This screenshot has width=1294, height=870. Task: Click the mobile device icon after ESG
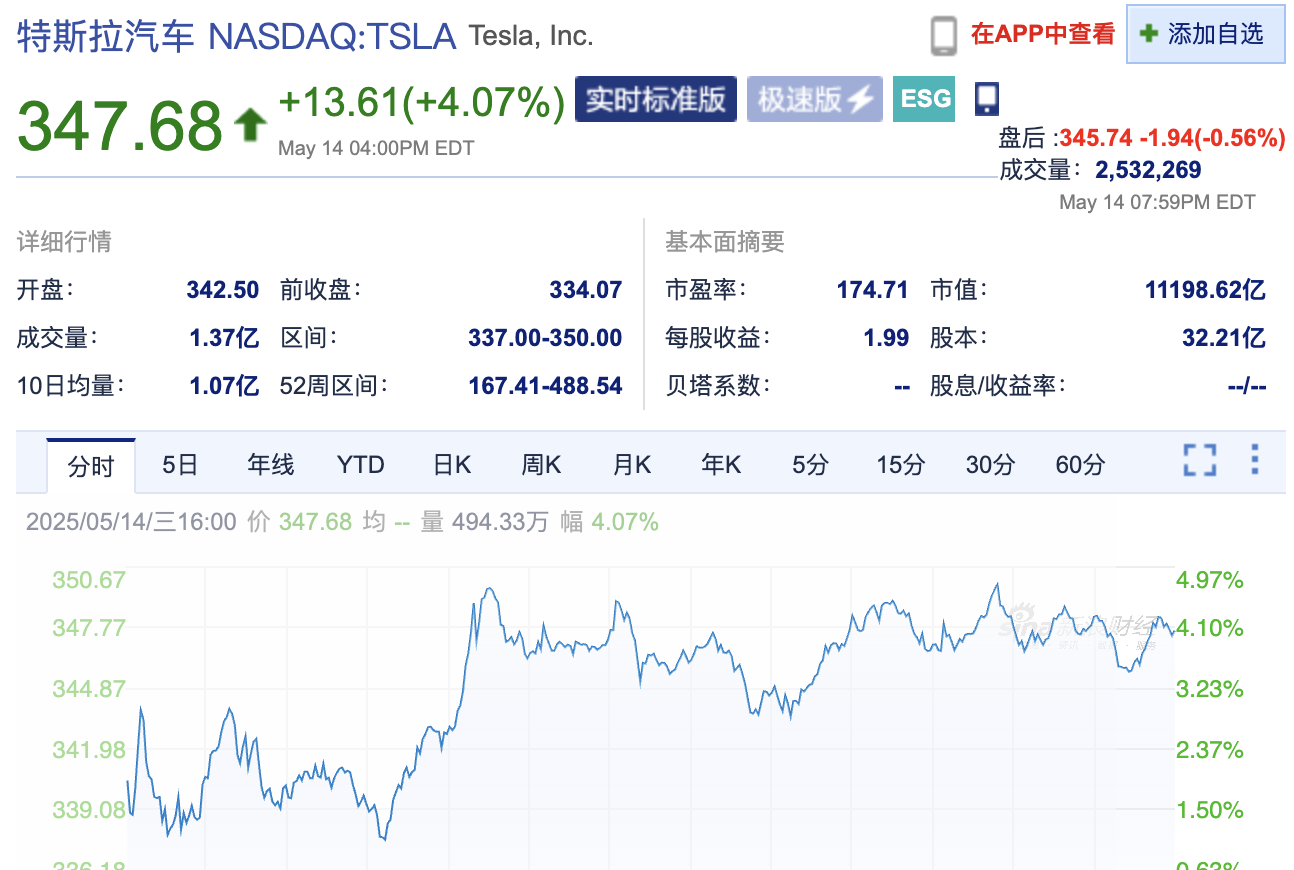pos(987,97)
